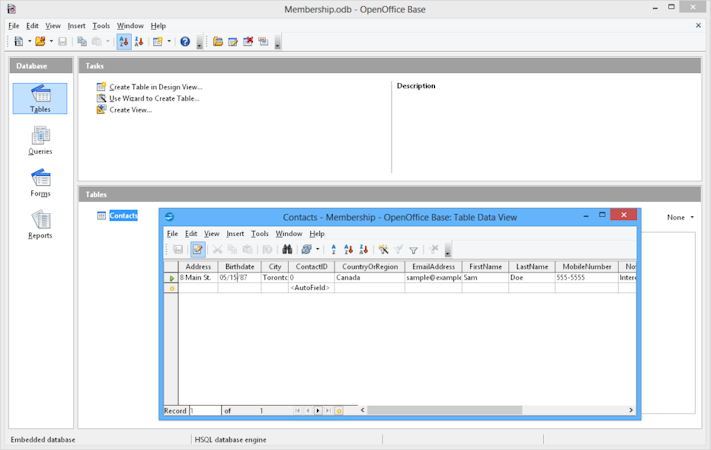Click the Cut scissors icon in Table Data View
Viewport: 711px width, 450px height.
218,249
